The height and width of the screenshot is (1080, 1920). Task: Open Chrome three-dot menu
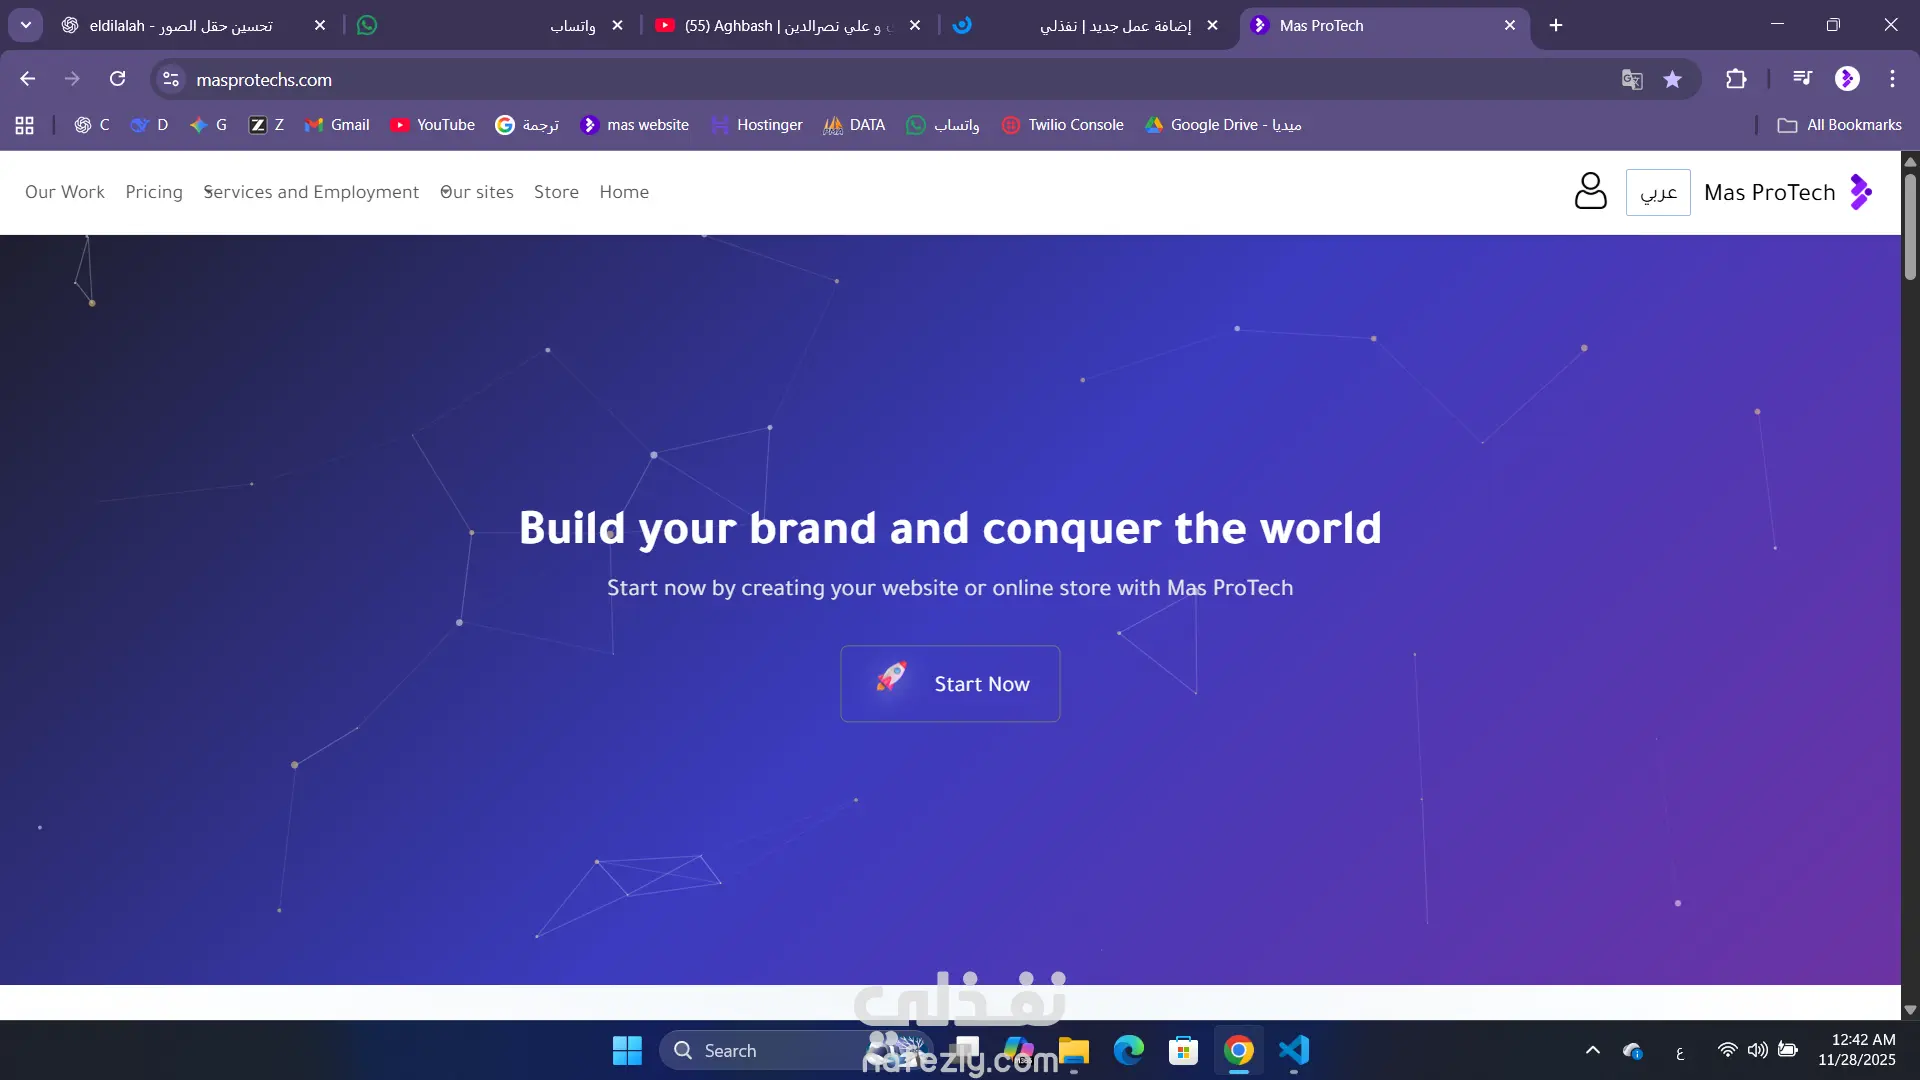click(1892, 79)
